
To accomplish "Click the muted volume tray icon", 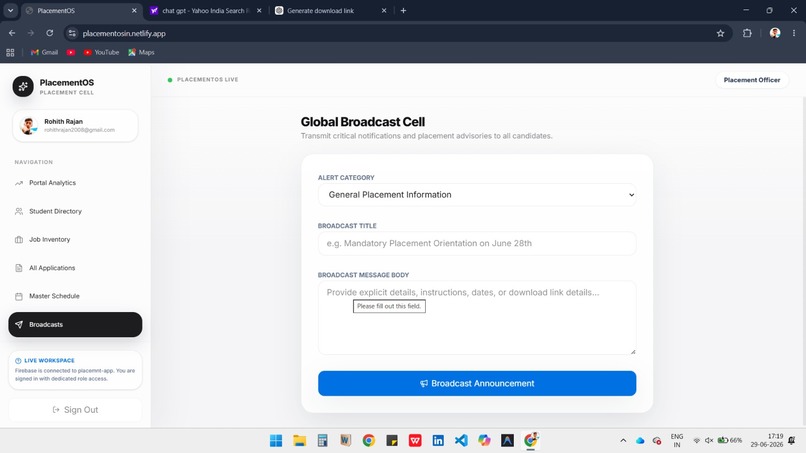I will coord(709,440).
